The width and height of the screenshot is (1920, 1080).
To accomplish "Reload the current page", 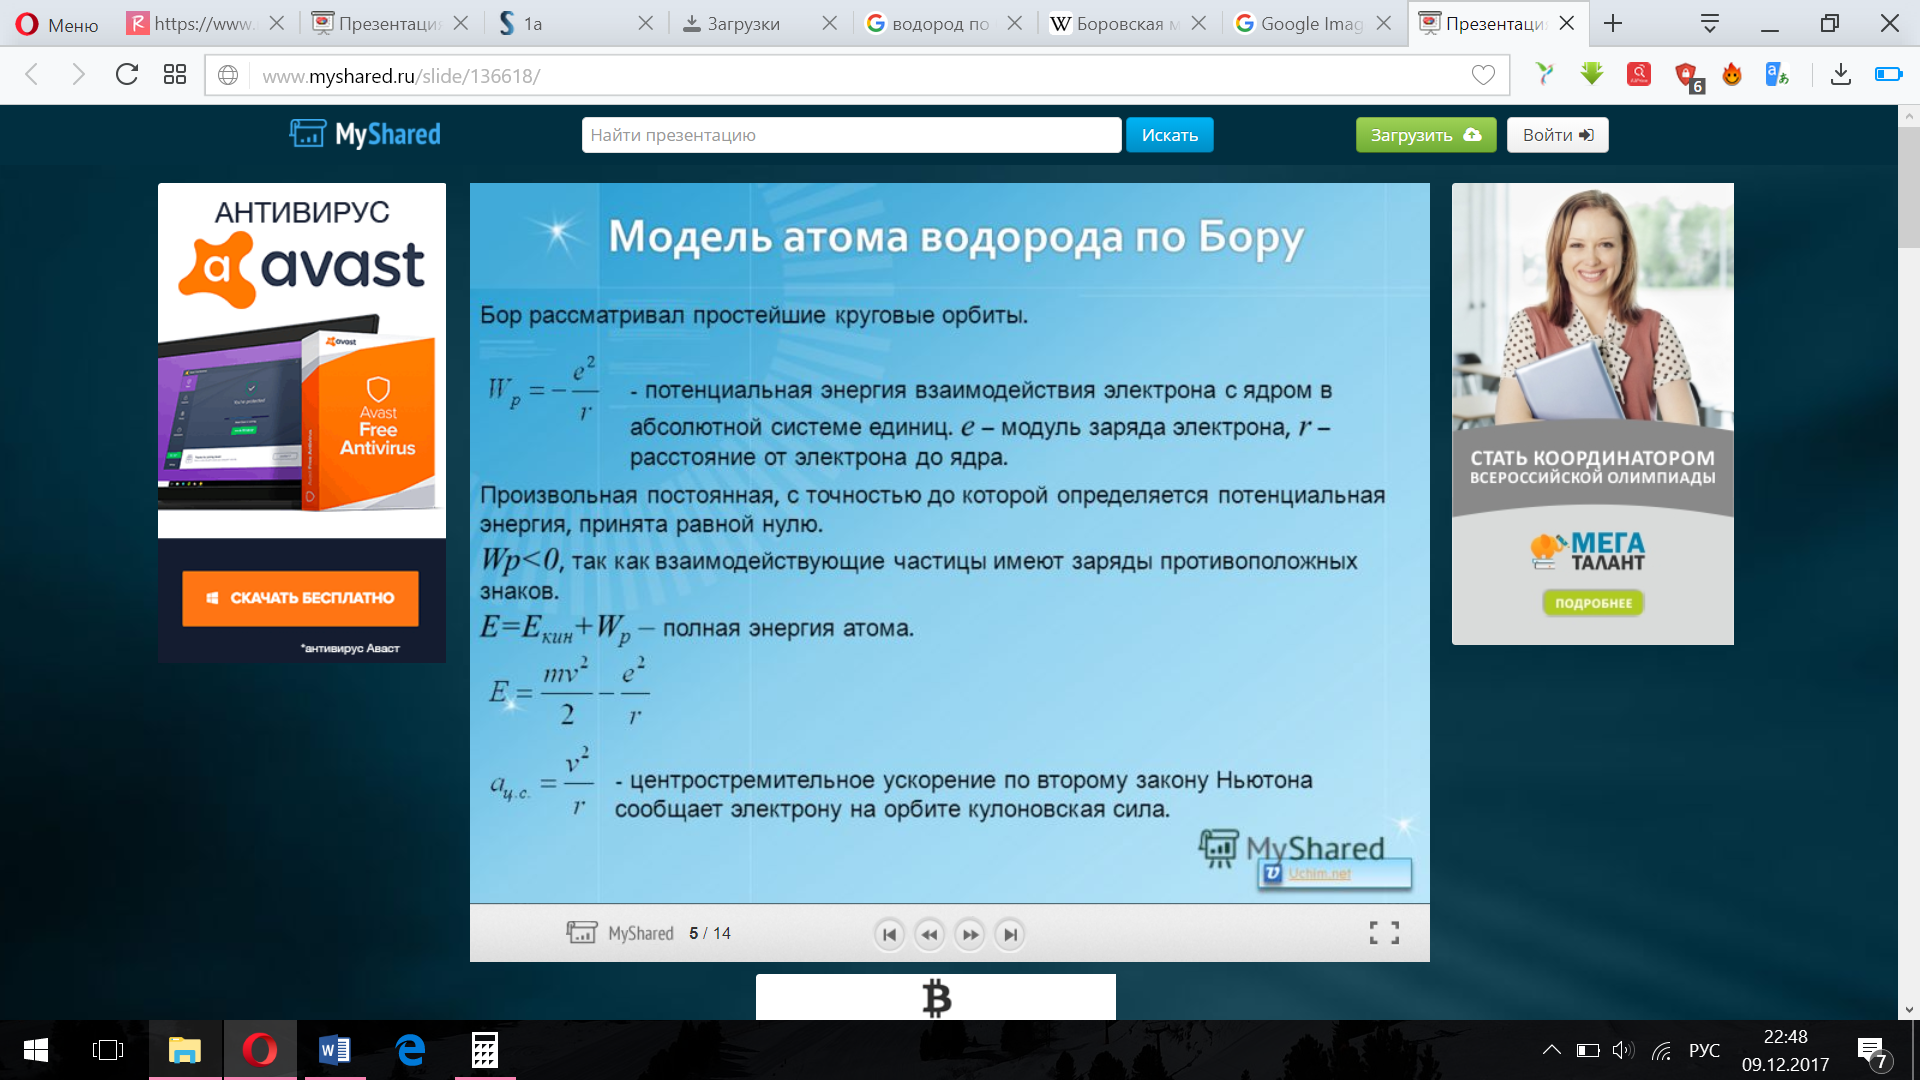I will point(127,75).
